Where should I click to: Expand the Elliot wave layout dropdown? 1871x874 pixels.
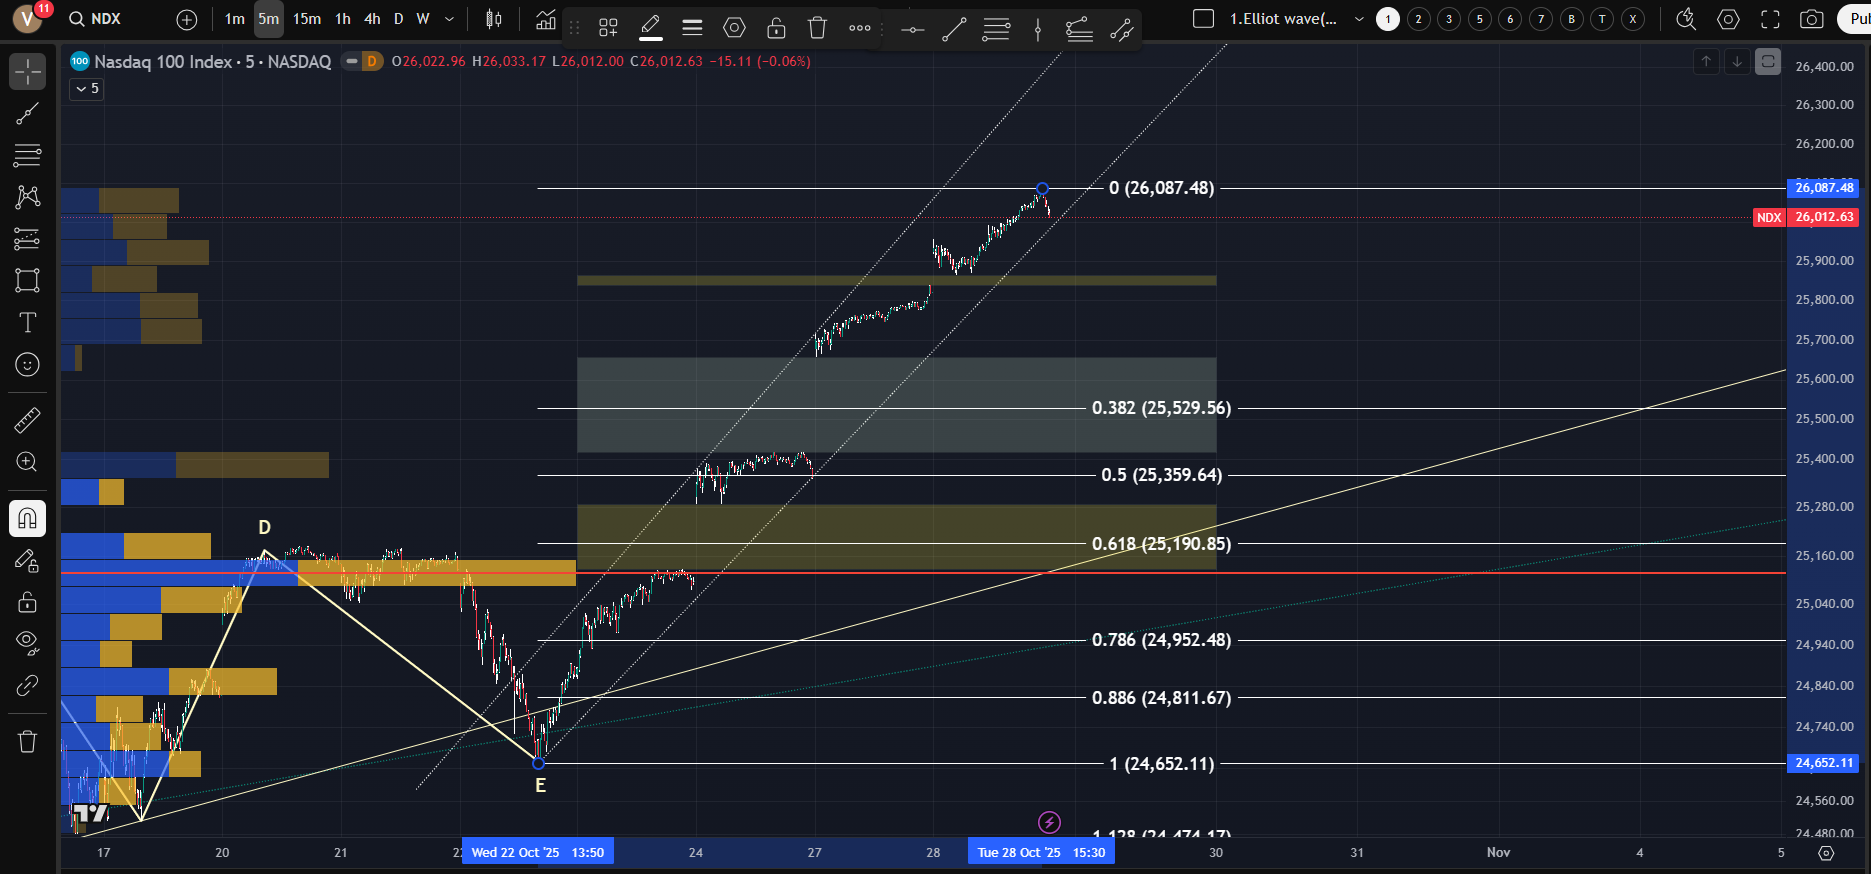pyautogui.click(x=1359, y=19)
